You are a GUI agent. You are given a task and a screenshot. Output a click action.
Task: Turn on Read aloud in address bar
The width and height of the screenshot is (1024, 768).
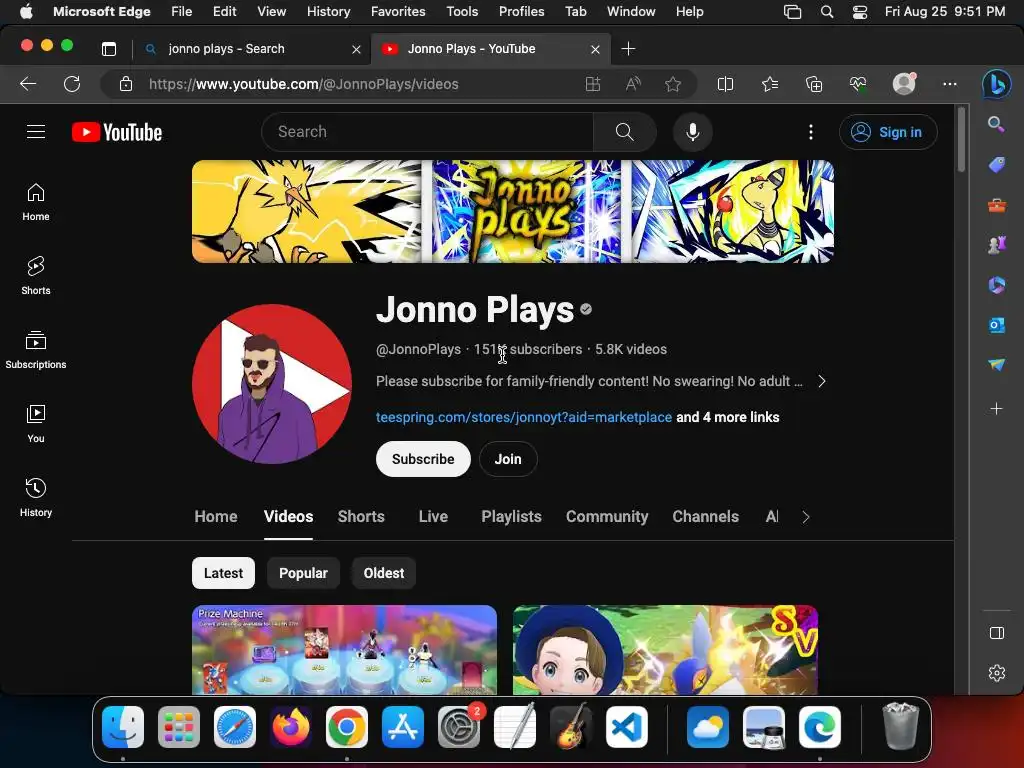[x=633, y=84]
